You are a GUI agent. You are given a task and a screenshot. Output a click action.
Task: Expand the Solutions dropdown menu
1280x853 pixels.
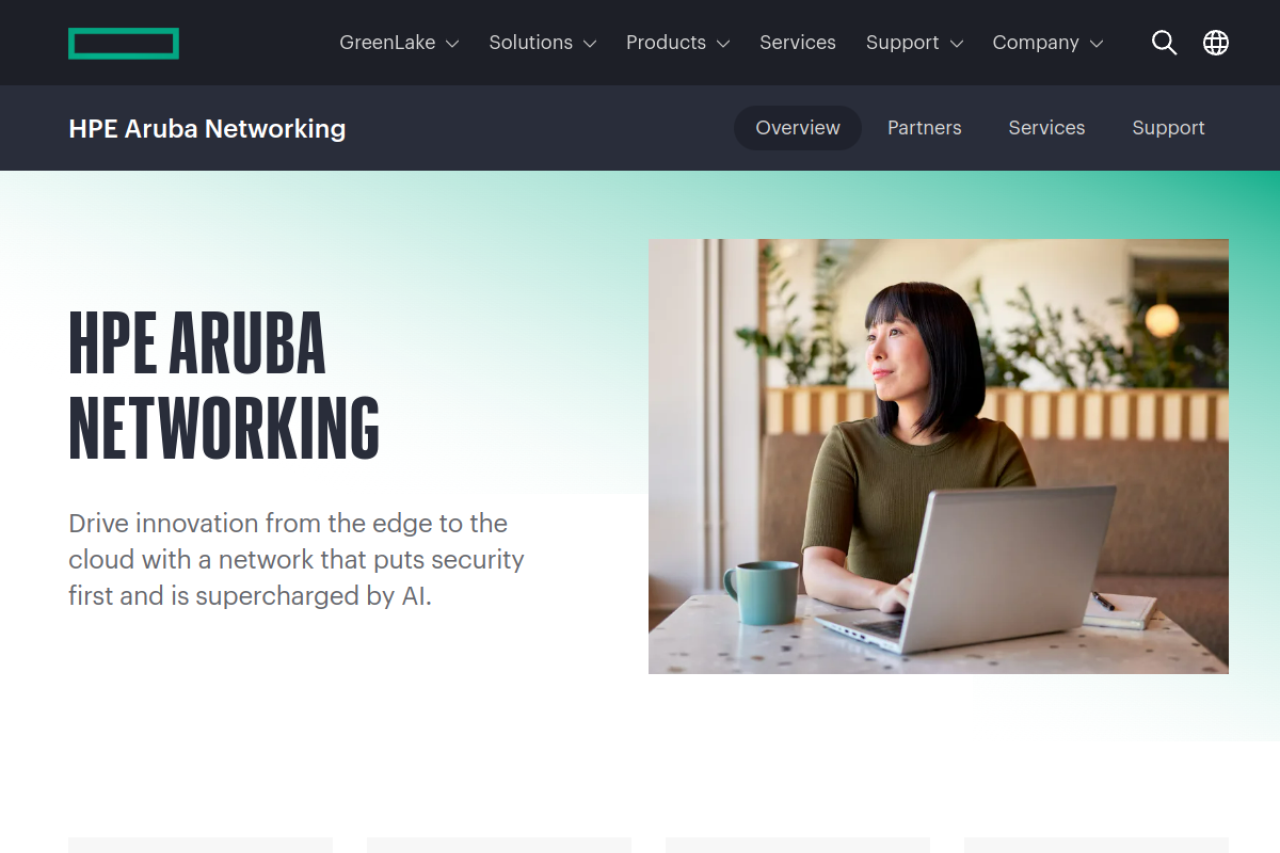coord(542,43)
